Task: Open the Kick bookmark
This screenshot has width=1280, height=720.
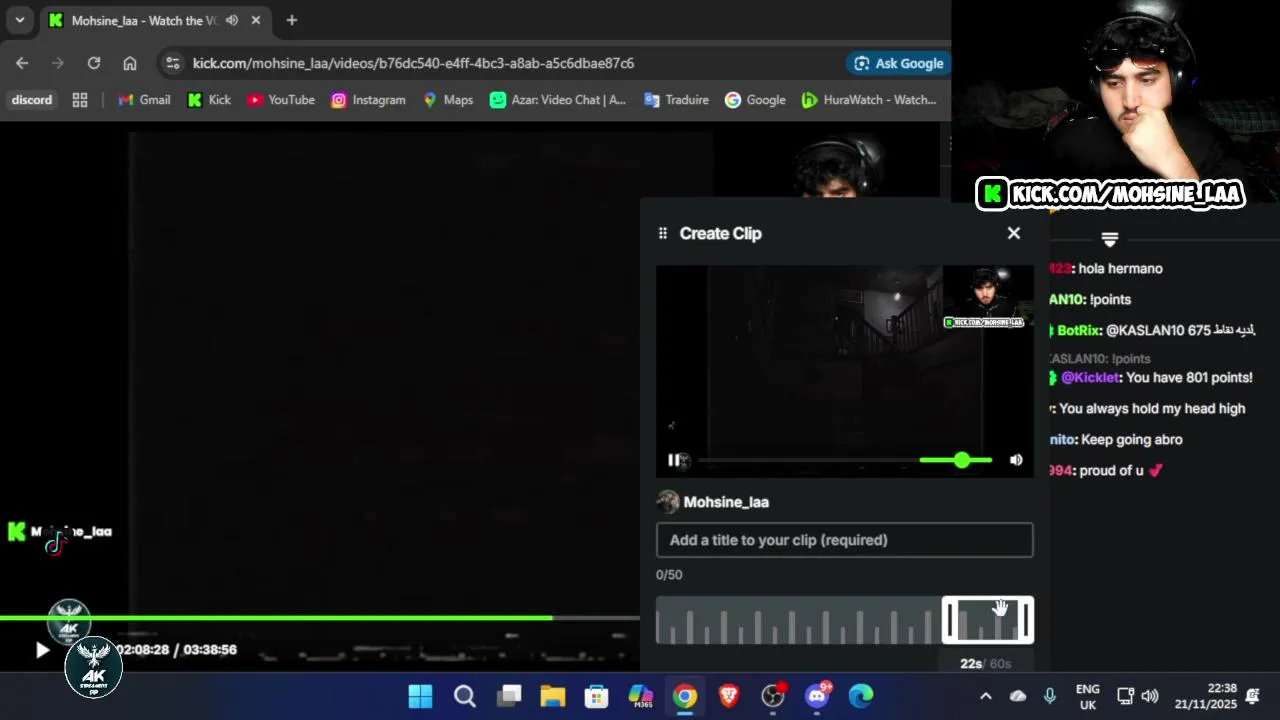Action: tap(209, 100)
